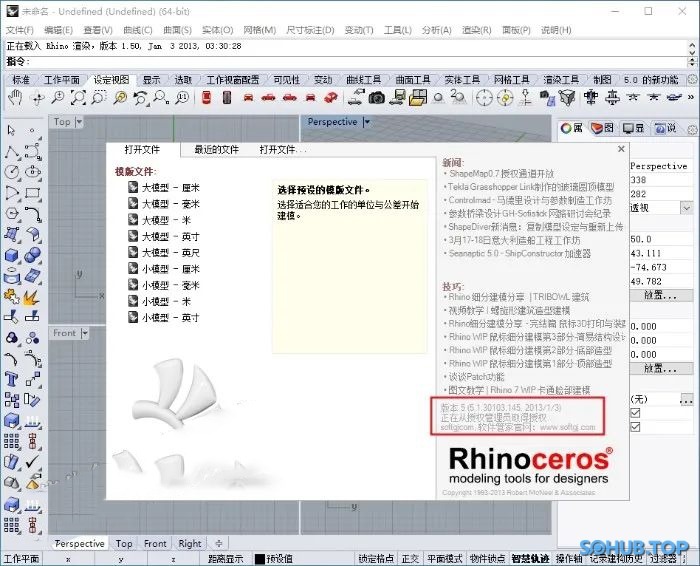Click the Boolean union spheres icon

pos(33,255)
